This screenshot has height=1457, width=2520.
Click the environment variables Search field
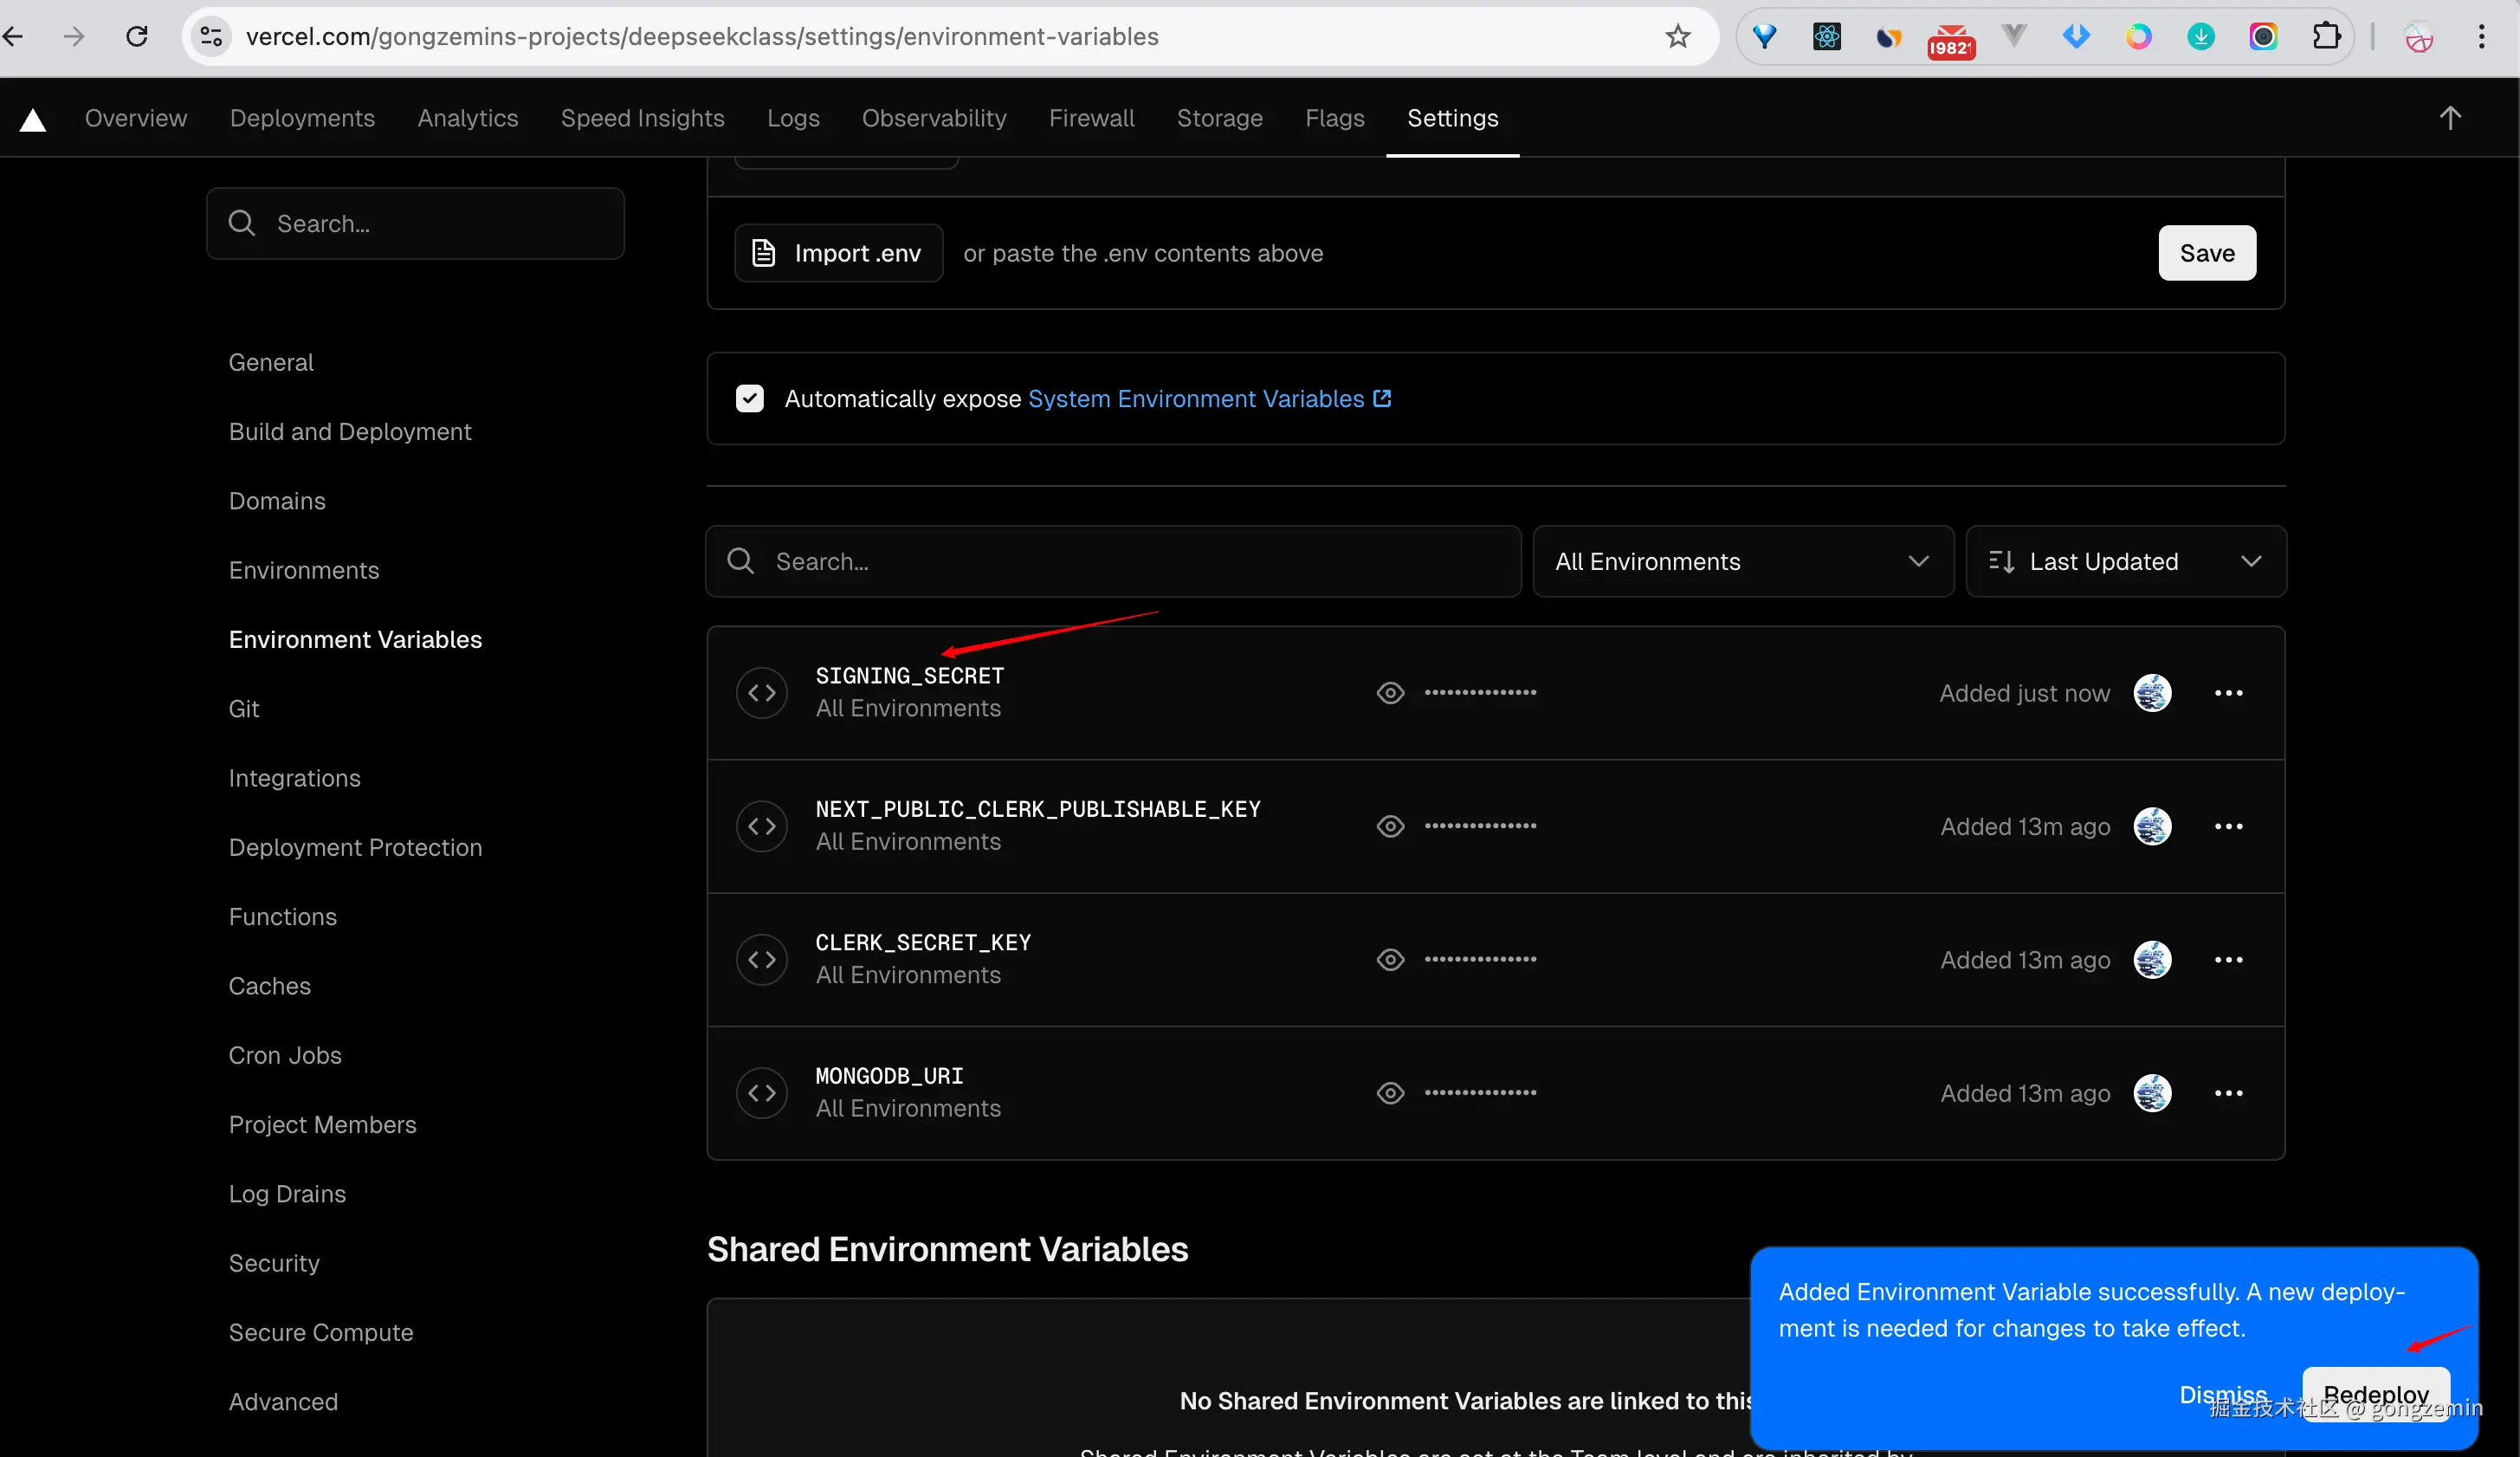point(1113,562)
